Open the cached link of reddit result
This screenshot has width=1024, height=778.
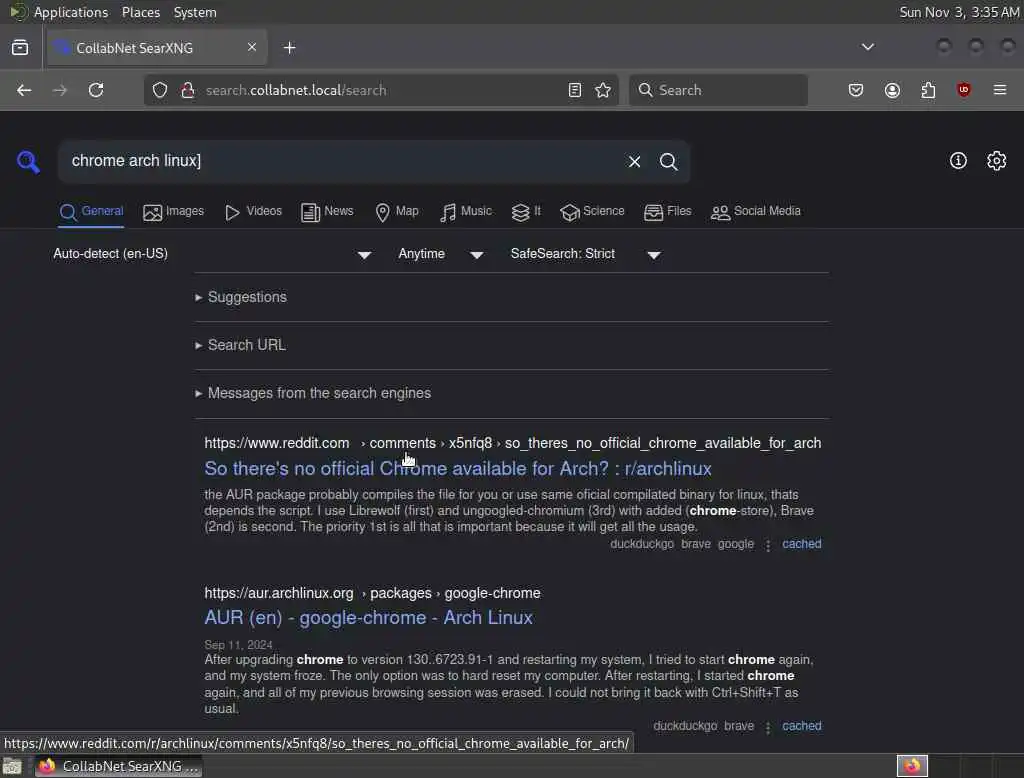pos(801,544)
